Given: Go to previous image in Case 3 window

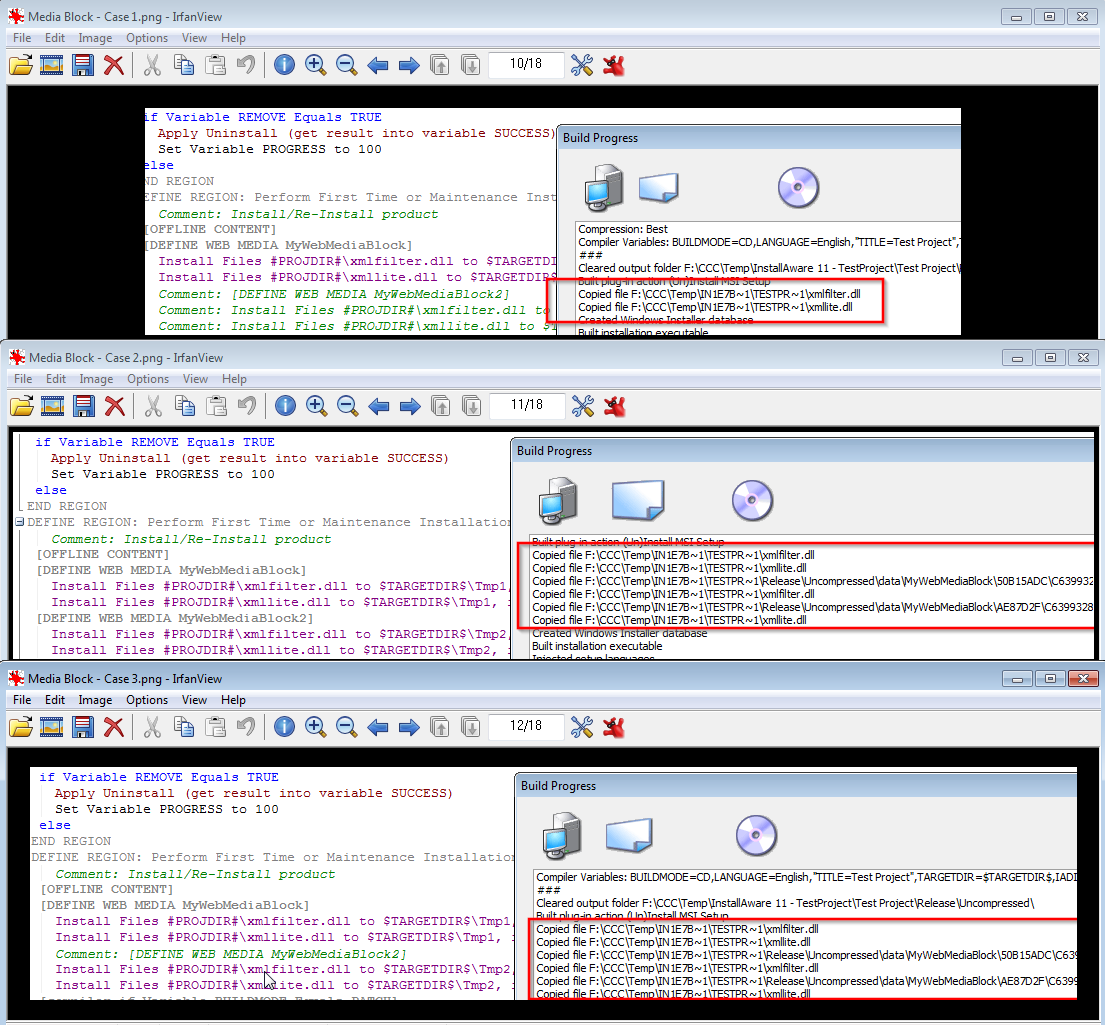Looking at the screenshot, I should point(378,728).
